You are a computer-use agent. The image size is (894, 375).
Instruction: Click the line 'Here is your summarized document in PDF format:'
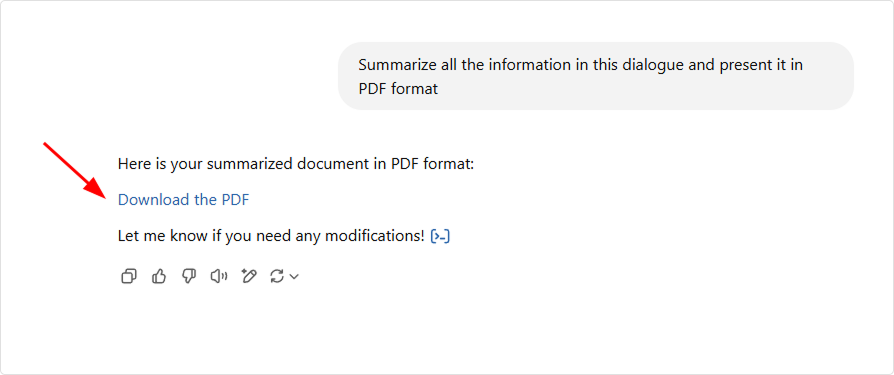(296, 164)
